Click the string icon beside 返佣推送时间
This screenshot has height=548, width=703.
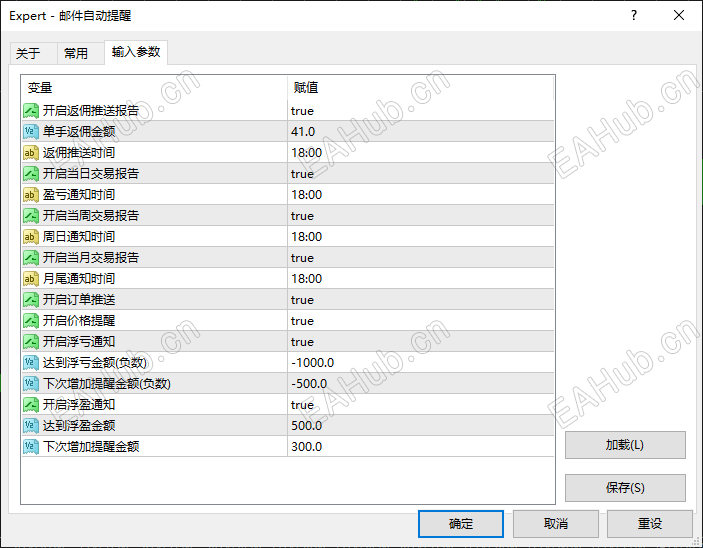coord(31,153)
